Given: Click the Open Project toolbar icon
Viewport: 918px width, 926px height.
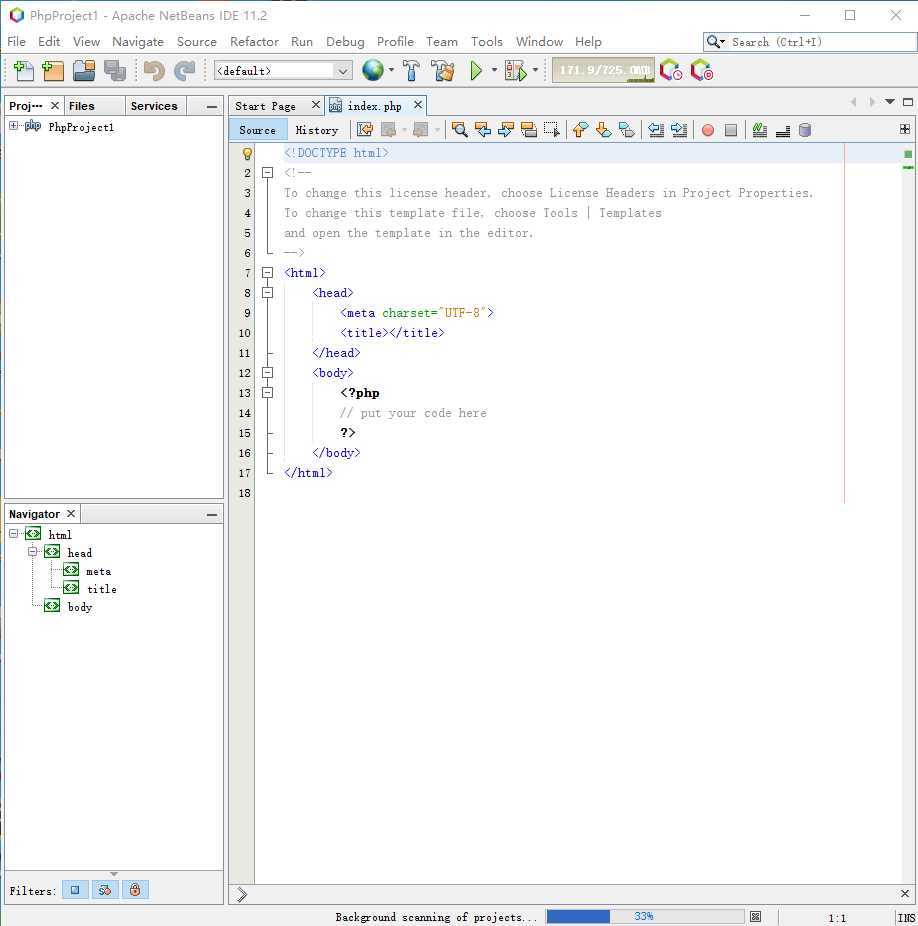Looking at the screenshot, I should [x=84, y=71].
